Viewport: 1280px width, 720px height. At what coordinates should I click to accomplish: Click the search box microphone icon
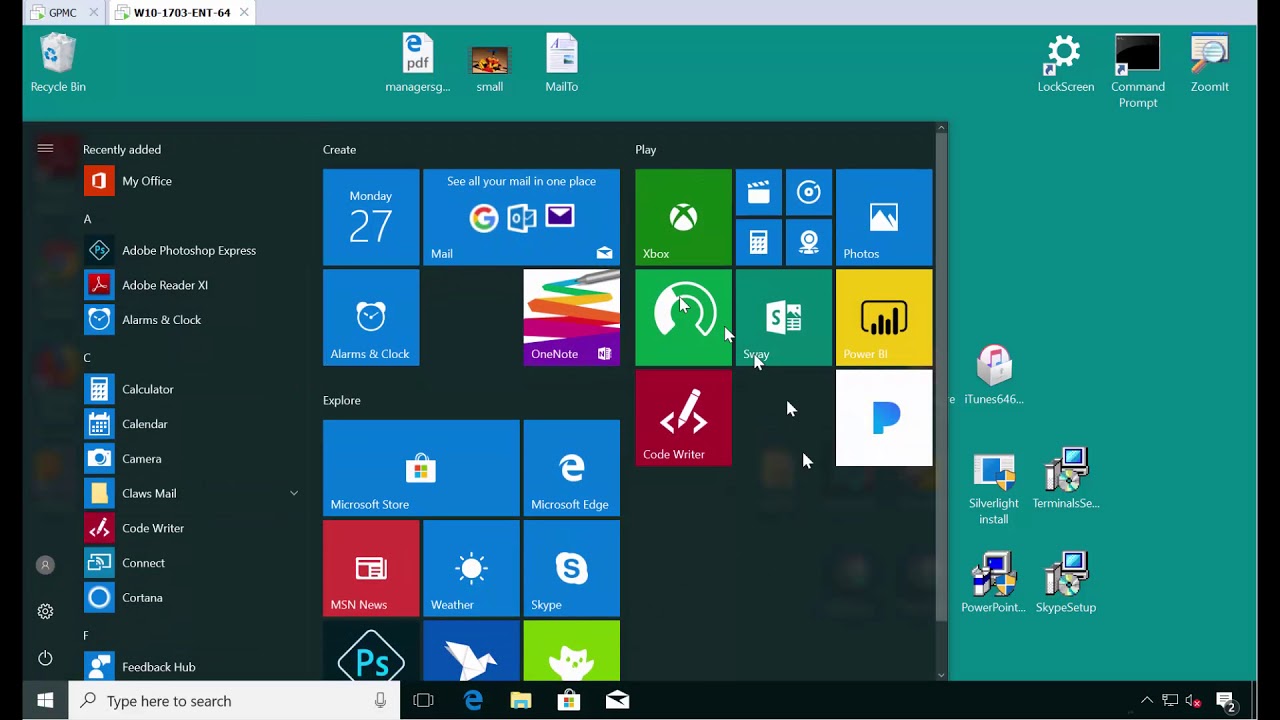pos(380,701)
